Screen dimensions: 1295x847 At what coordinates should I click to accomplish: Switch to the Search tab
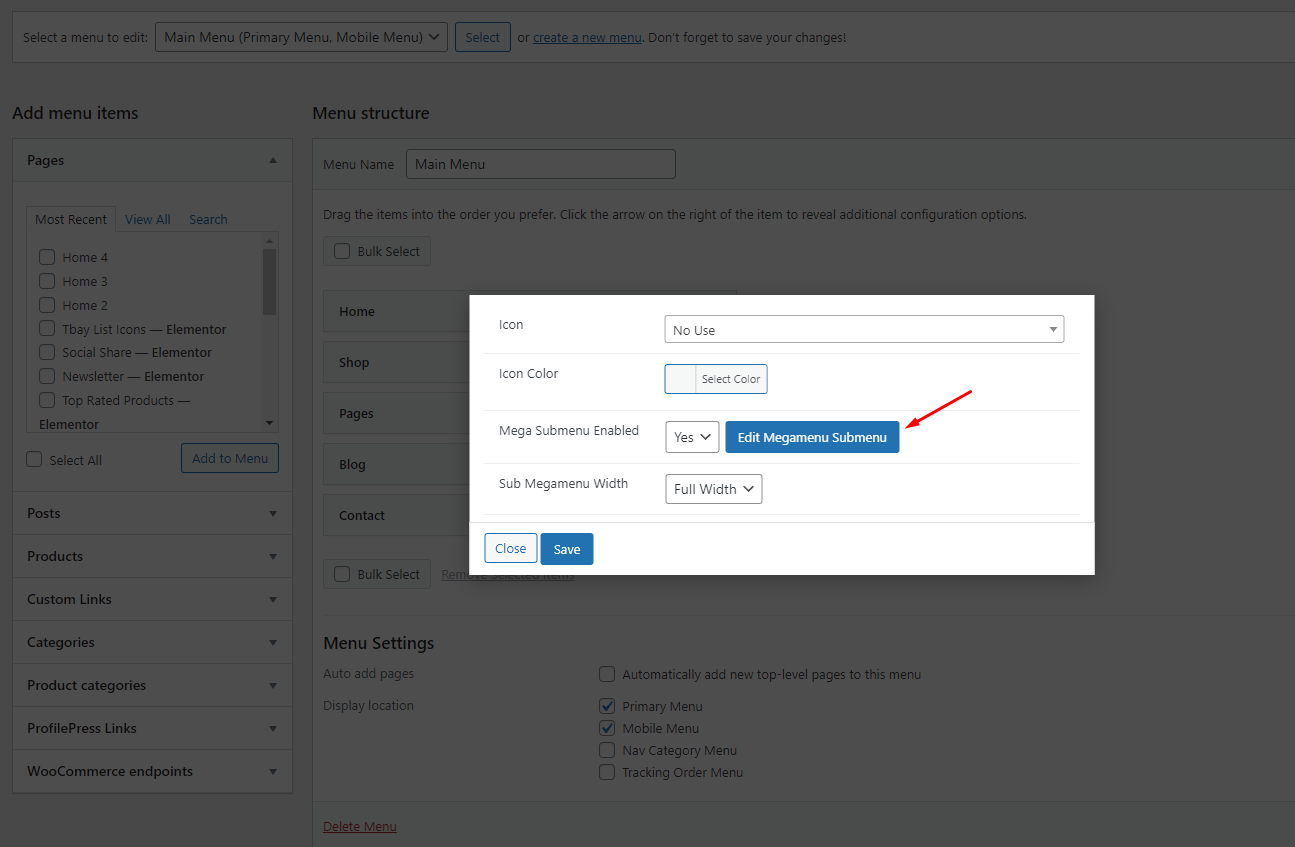(208, 219)
